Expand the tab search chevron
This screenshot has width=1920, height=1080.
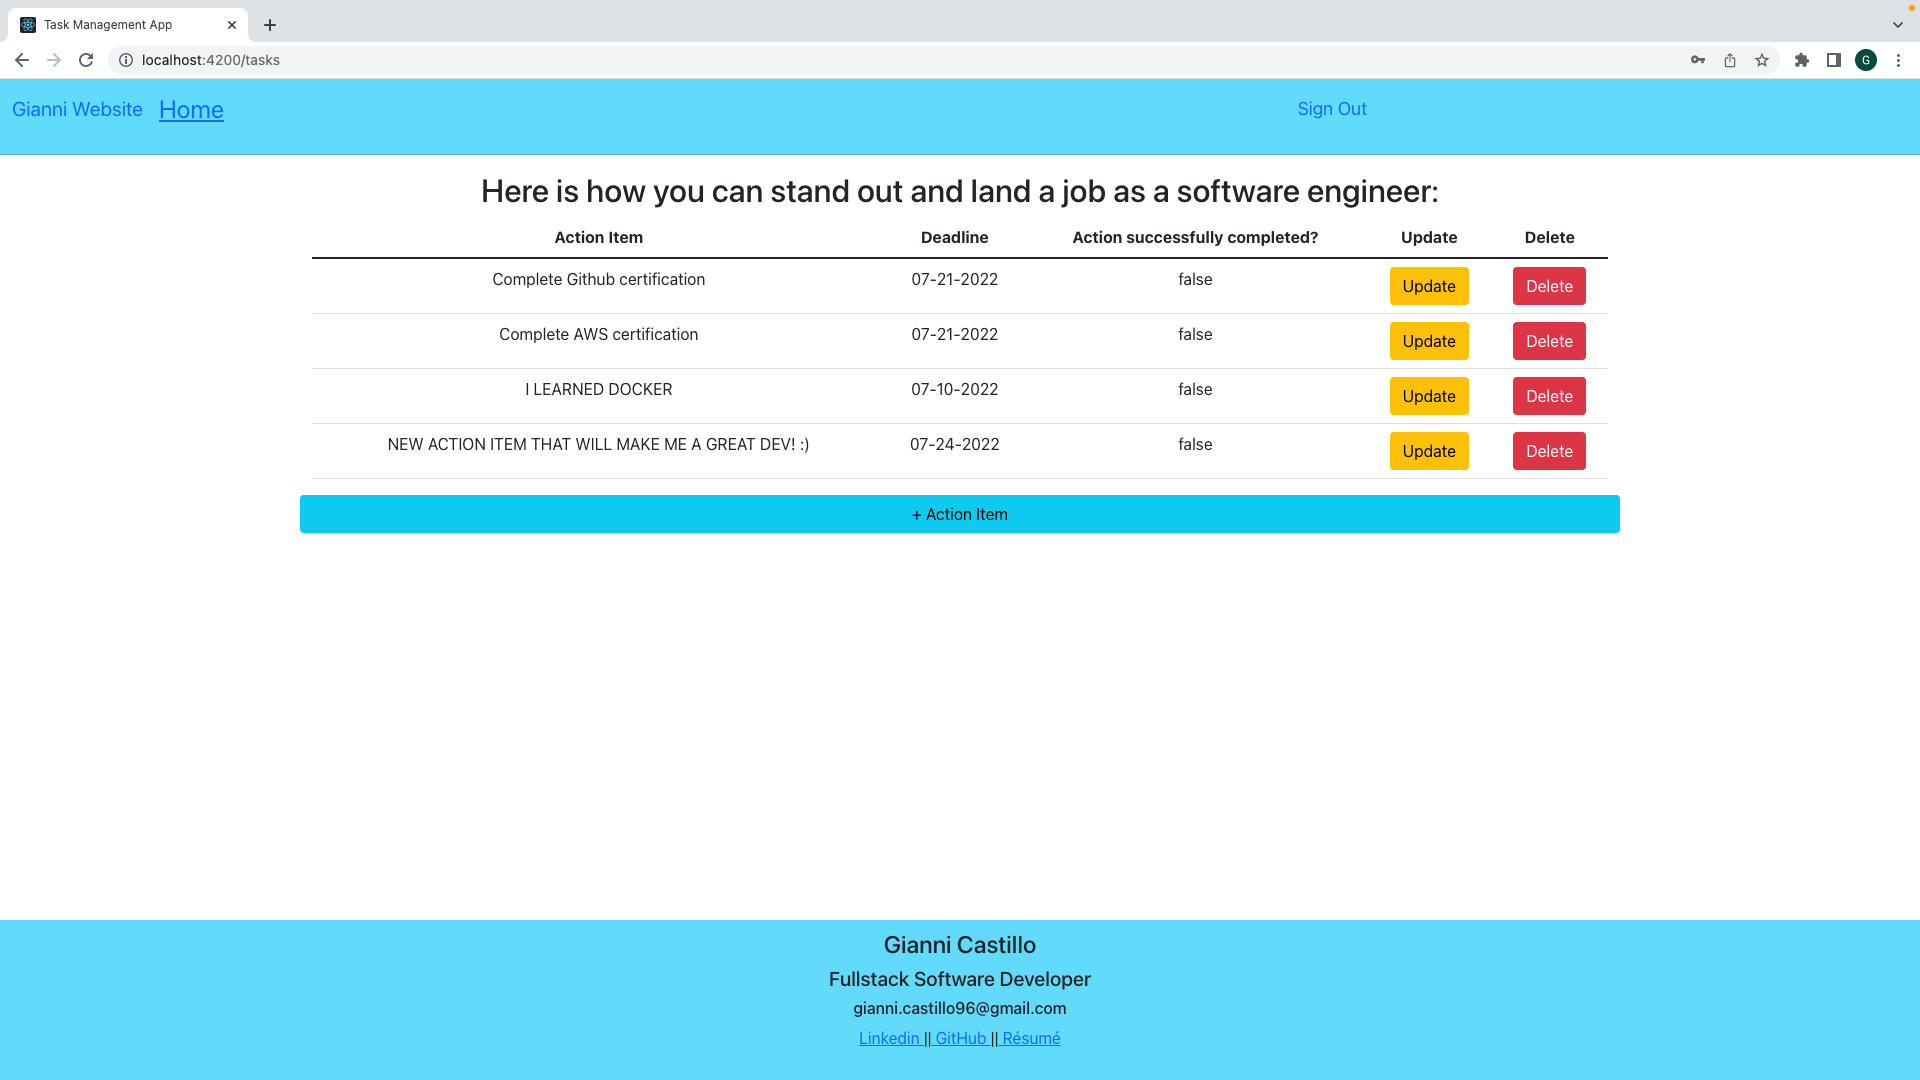1898,25
